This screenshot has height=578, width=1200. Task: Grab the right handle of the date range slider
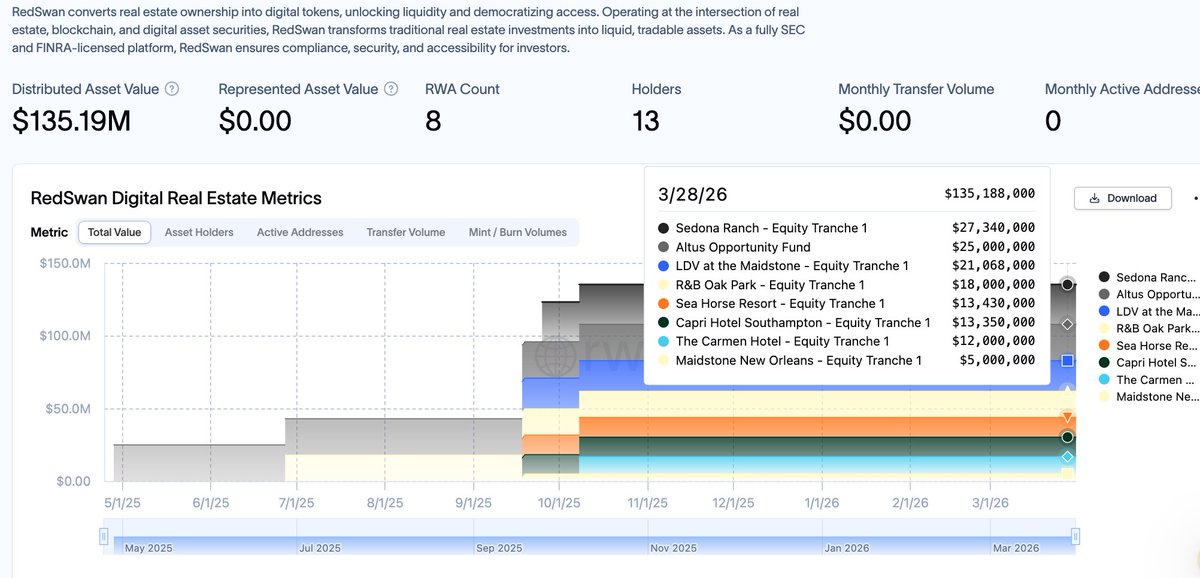coord(1075,536)
